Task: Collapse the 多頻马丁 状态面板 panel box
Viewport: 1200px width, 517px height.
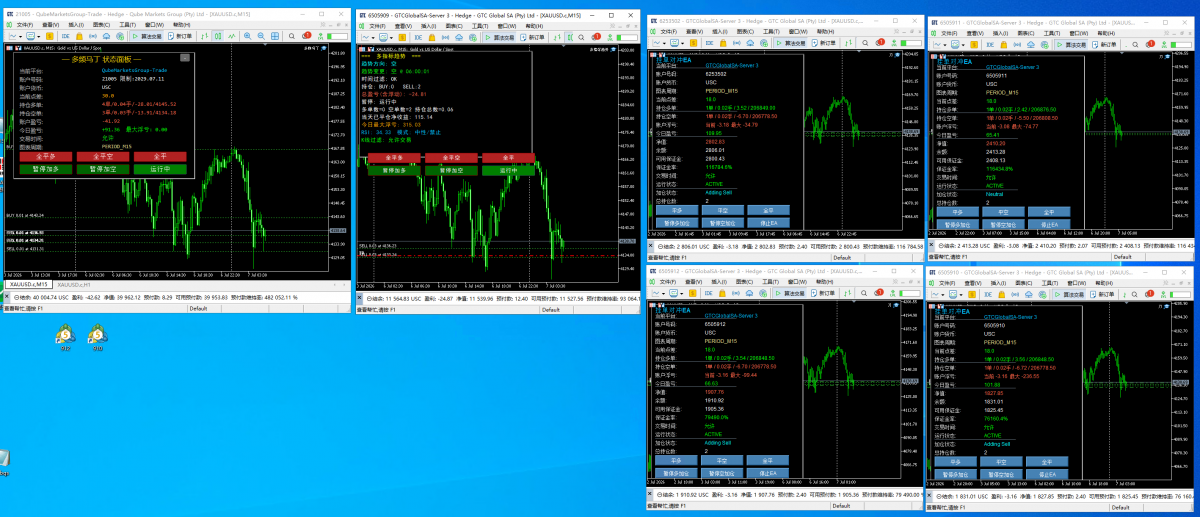Action: pyautogui.click(x=185, y=58)
